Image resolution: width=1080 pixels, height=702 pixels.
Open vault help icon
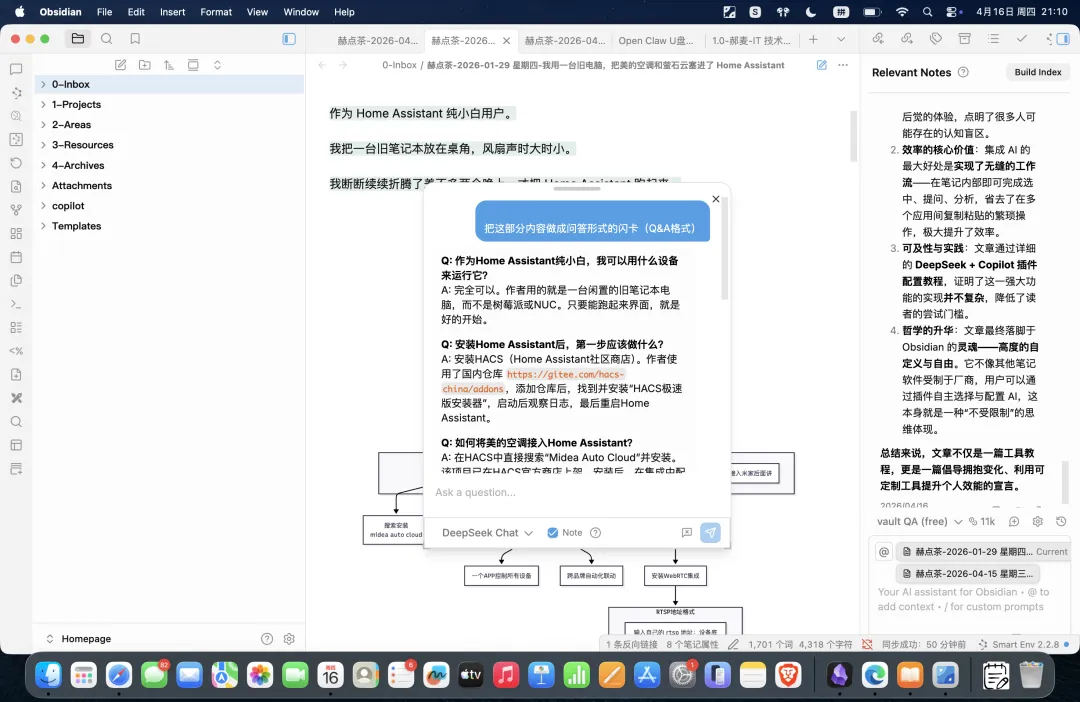pos(267,639)
